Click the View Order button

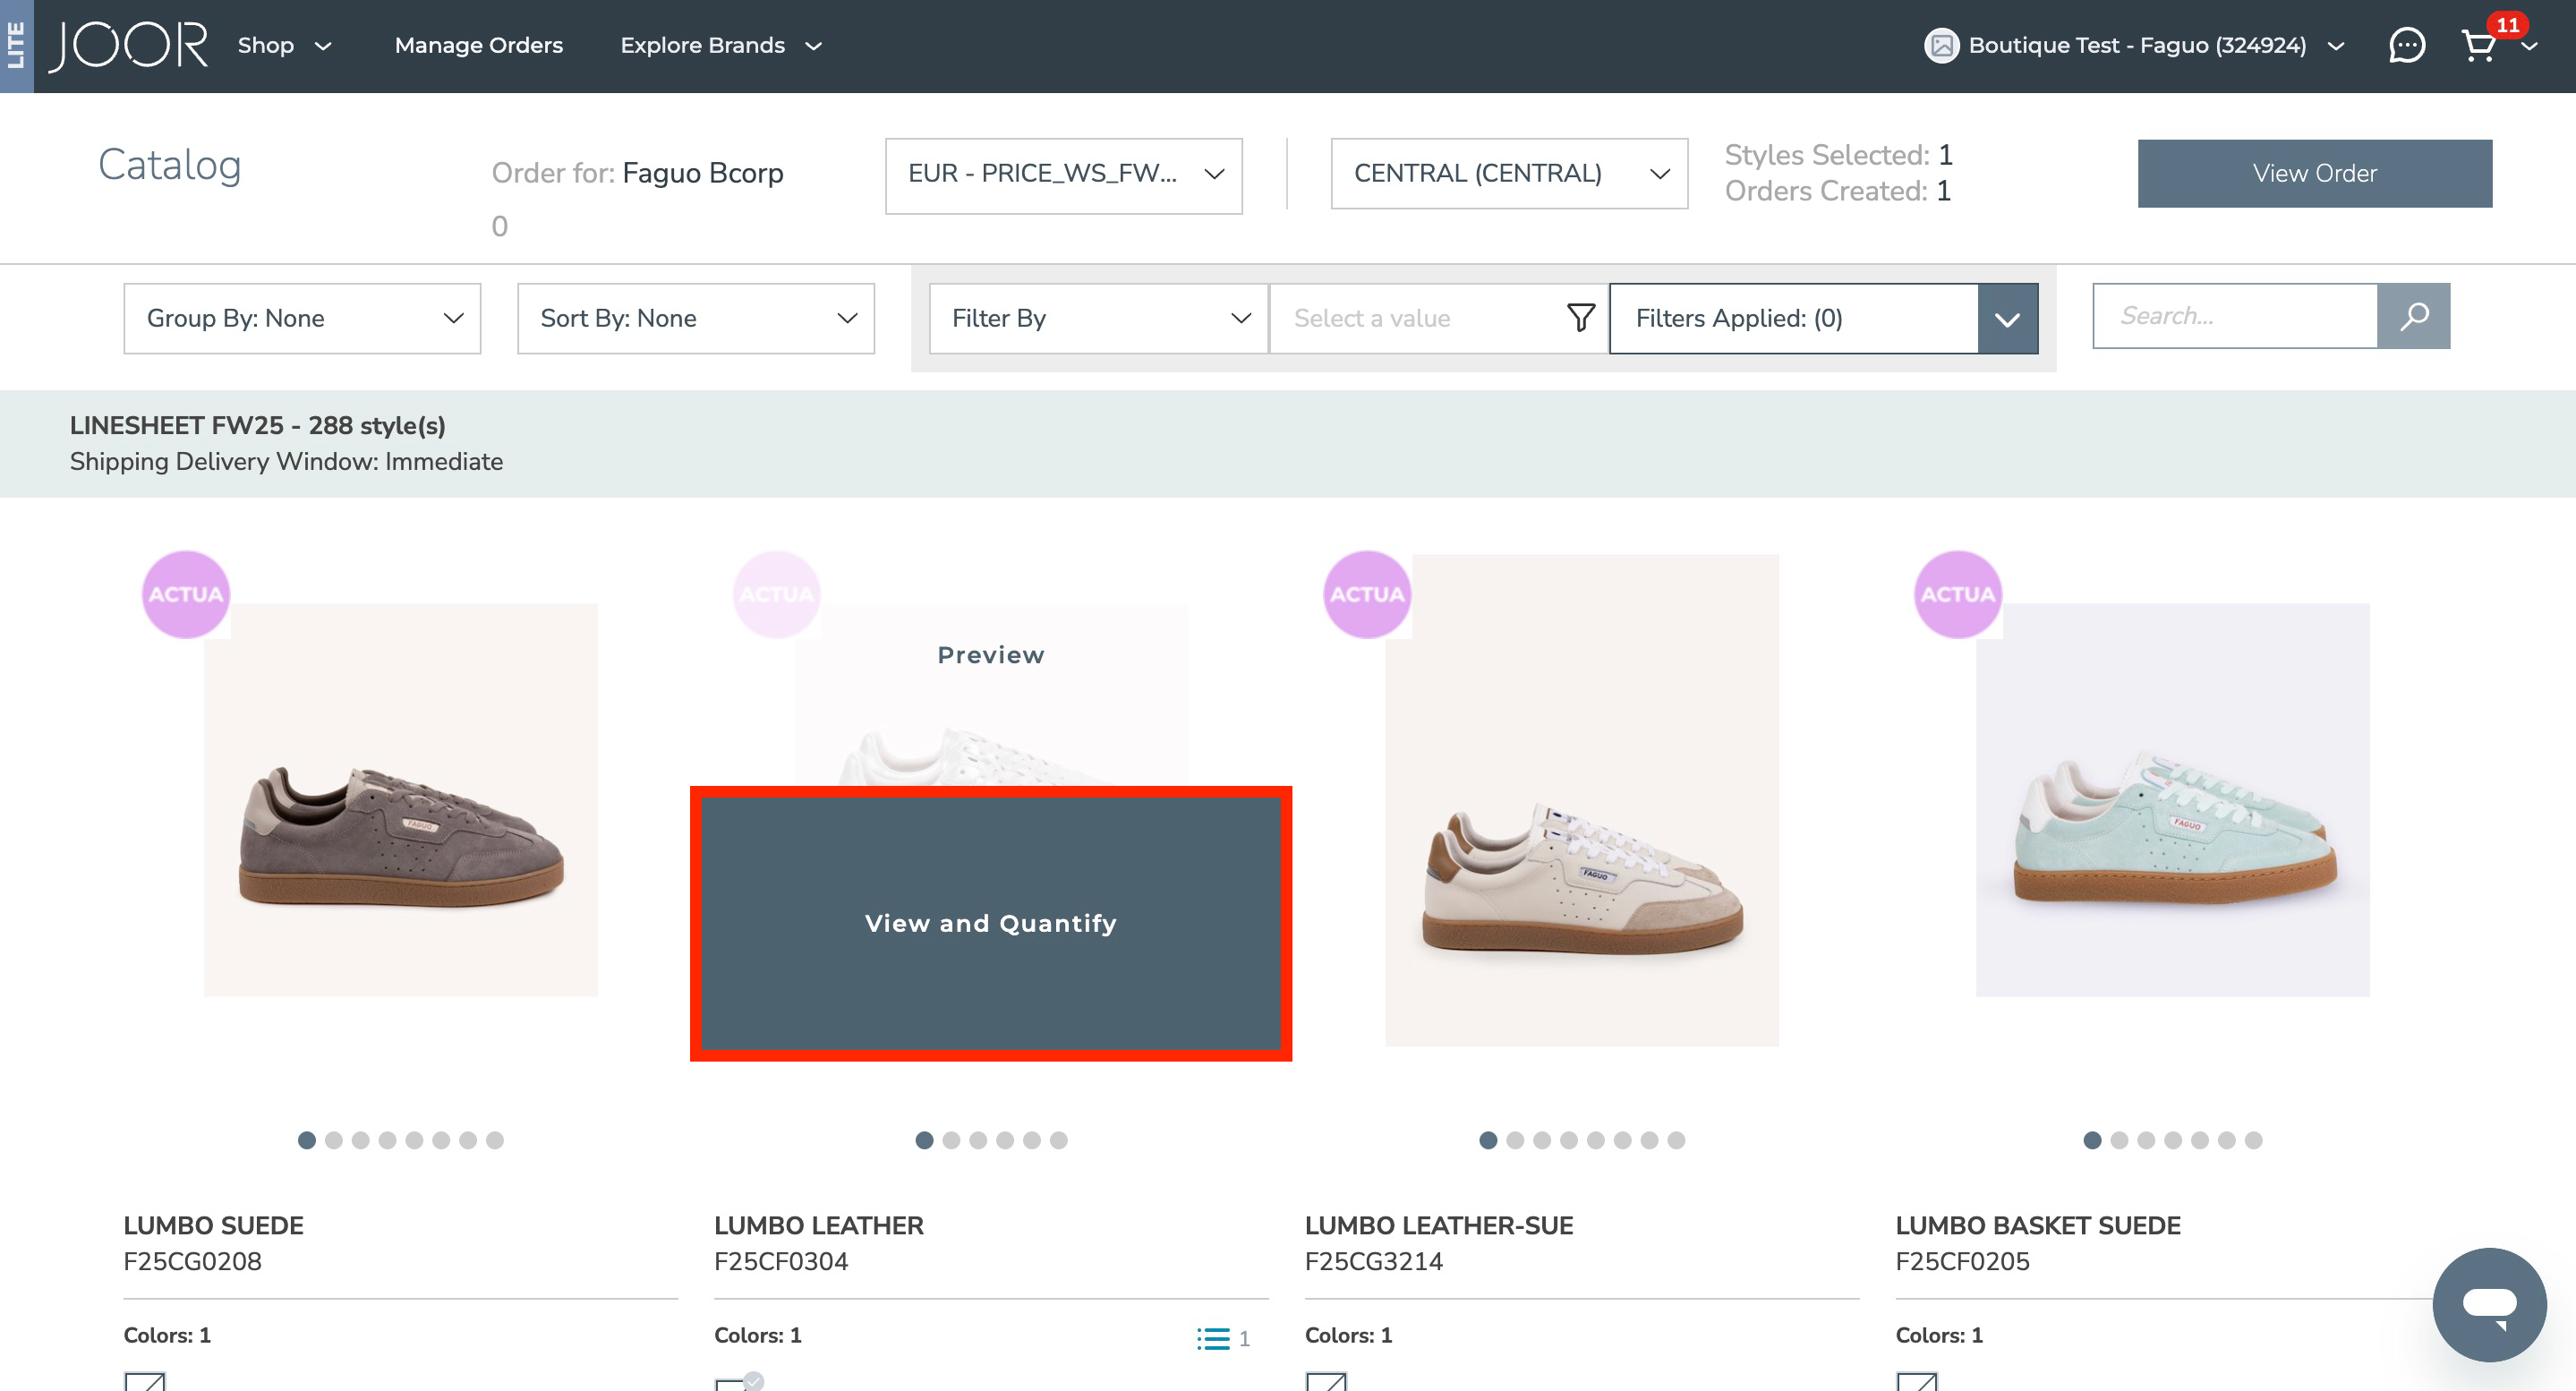pos(2314,173)
